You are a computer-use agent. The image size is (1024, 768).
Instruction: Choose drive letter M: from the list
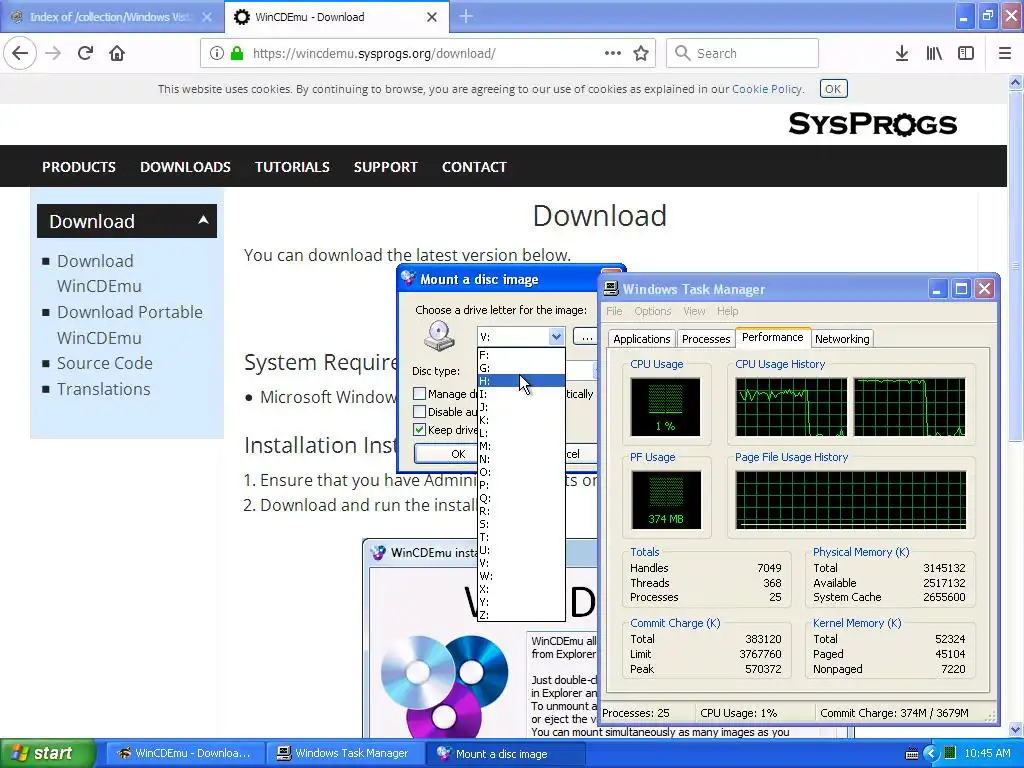click(x=521, y=446)
